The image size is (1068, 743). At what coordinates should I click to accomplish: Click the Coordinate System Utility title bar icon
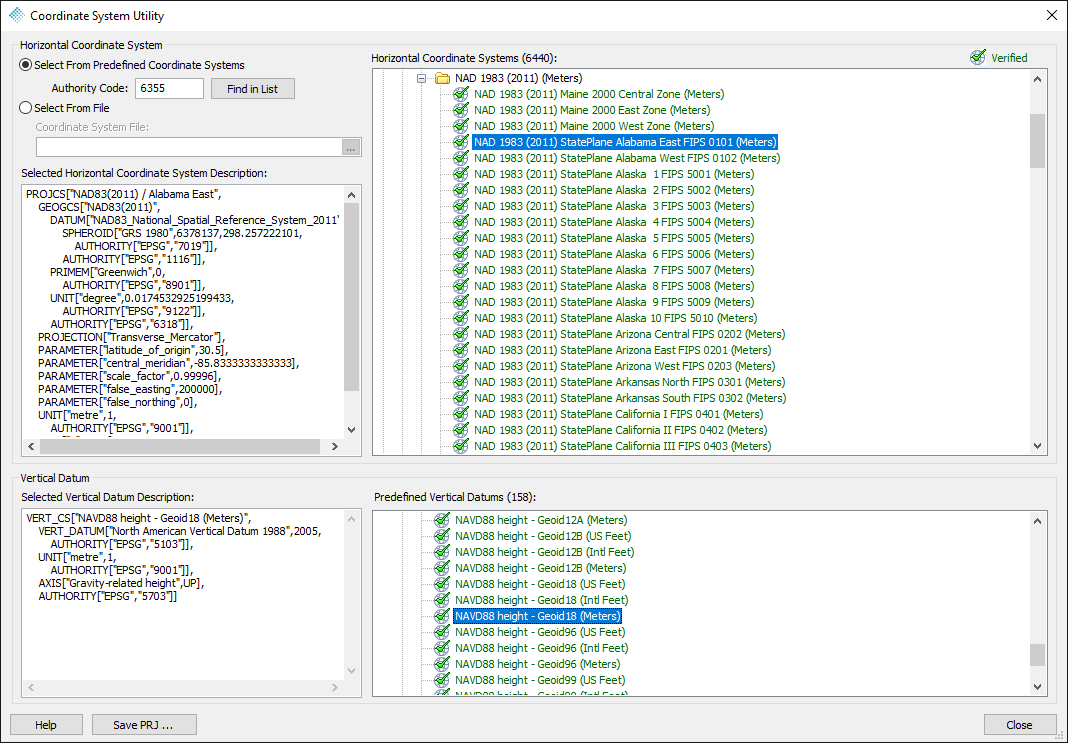(x=16, y=15)
